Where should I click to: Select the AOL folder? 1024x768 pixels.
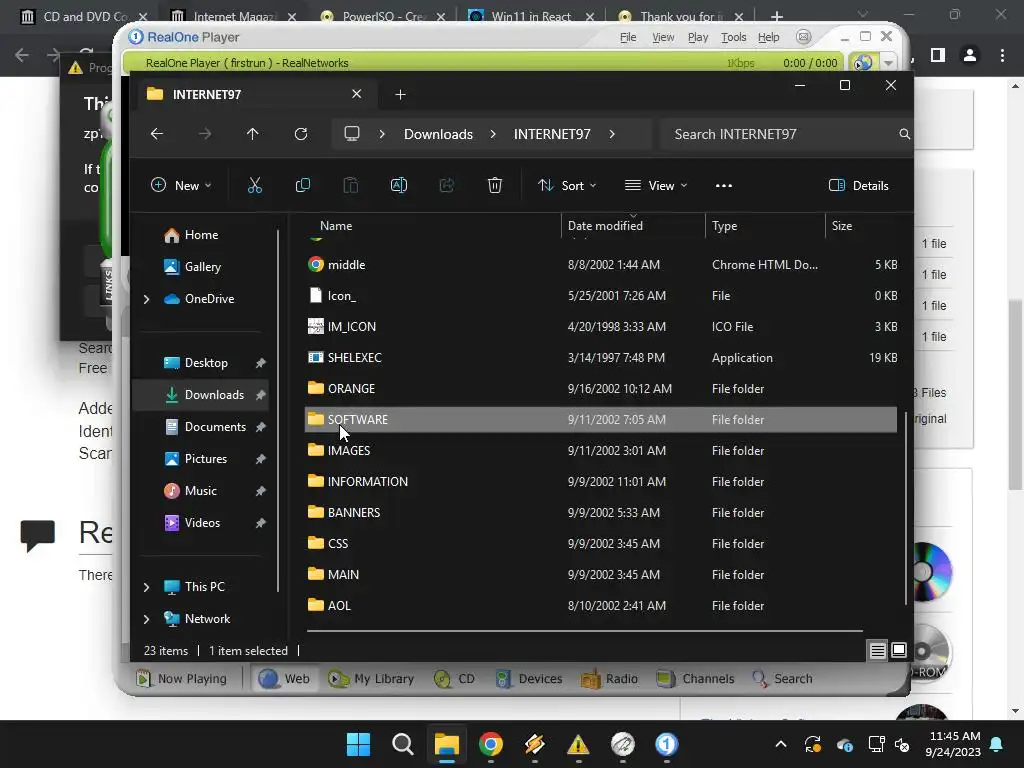pos(601,605)
